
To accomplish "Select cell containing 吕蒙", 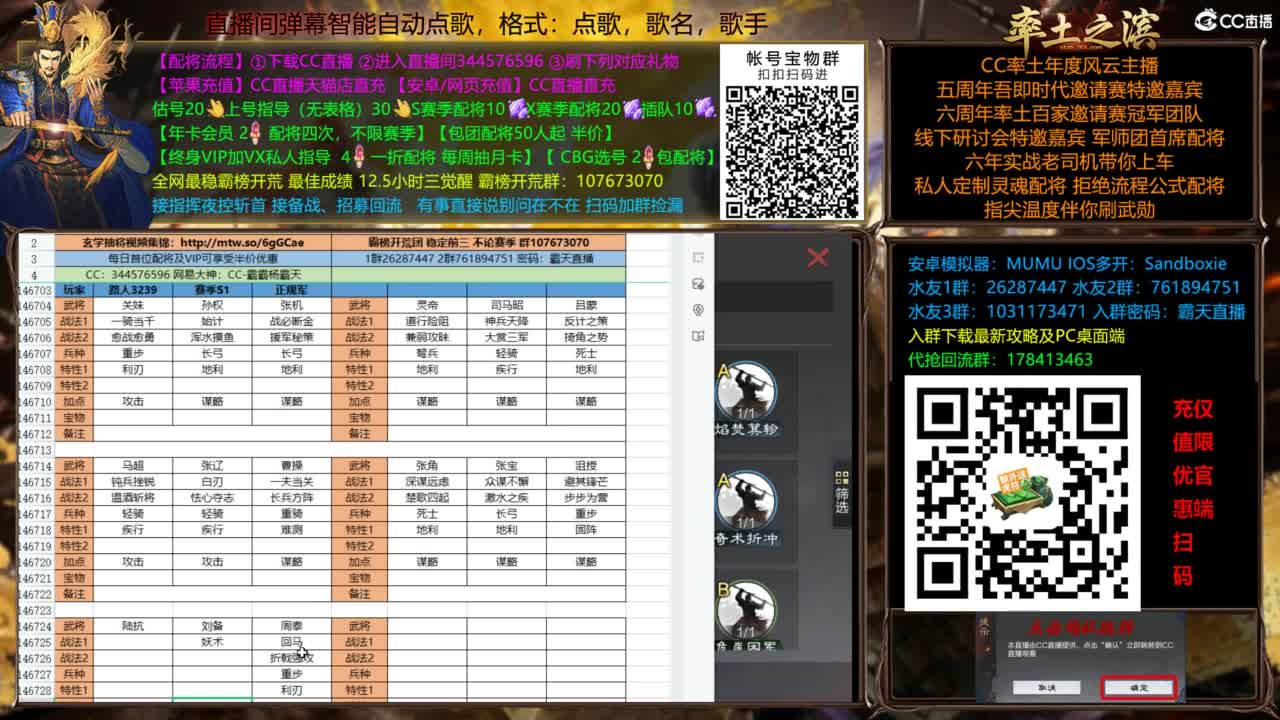I will click(x=586, y=305).
